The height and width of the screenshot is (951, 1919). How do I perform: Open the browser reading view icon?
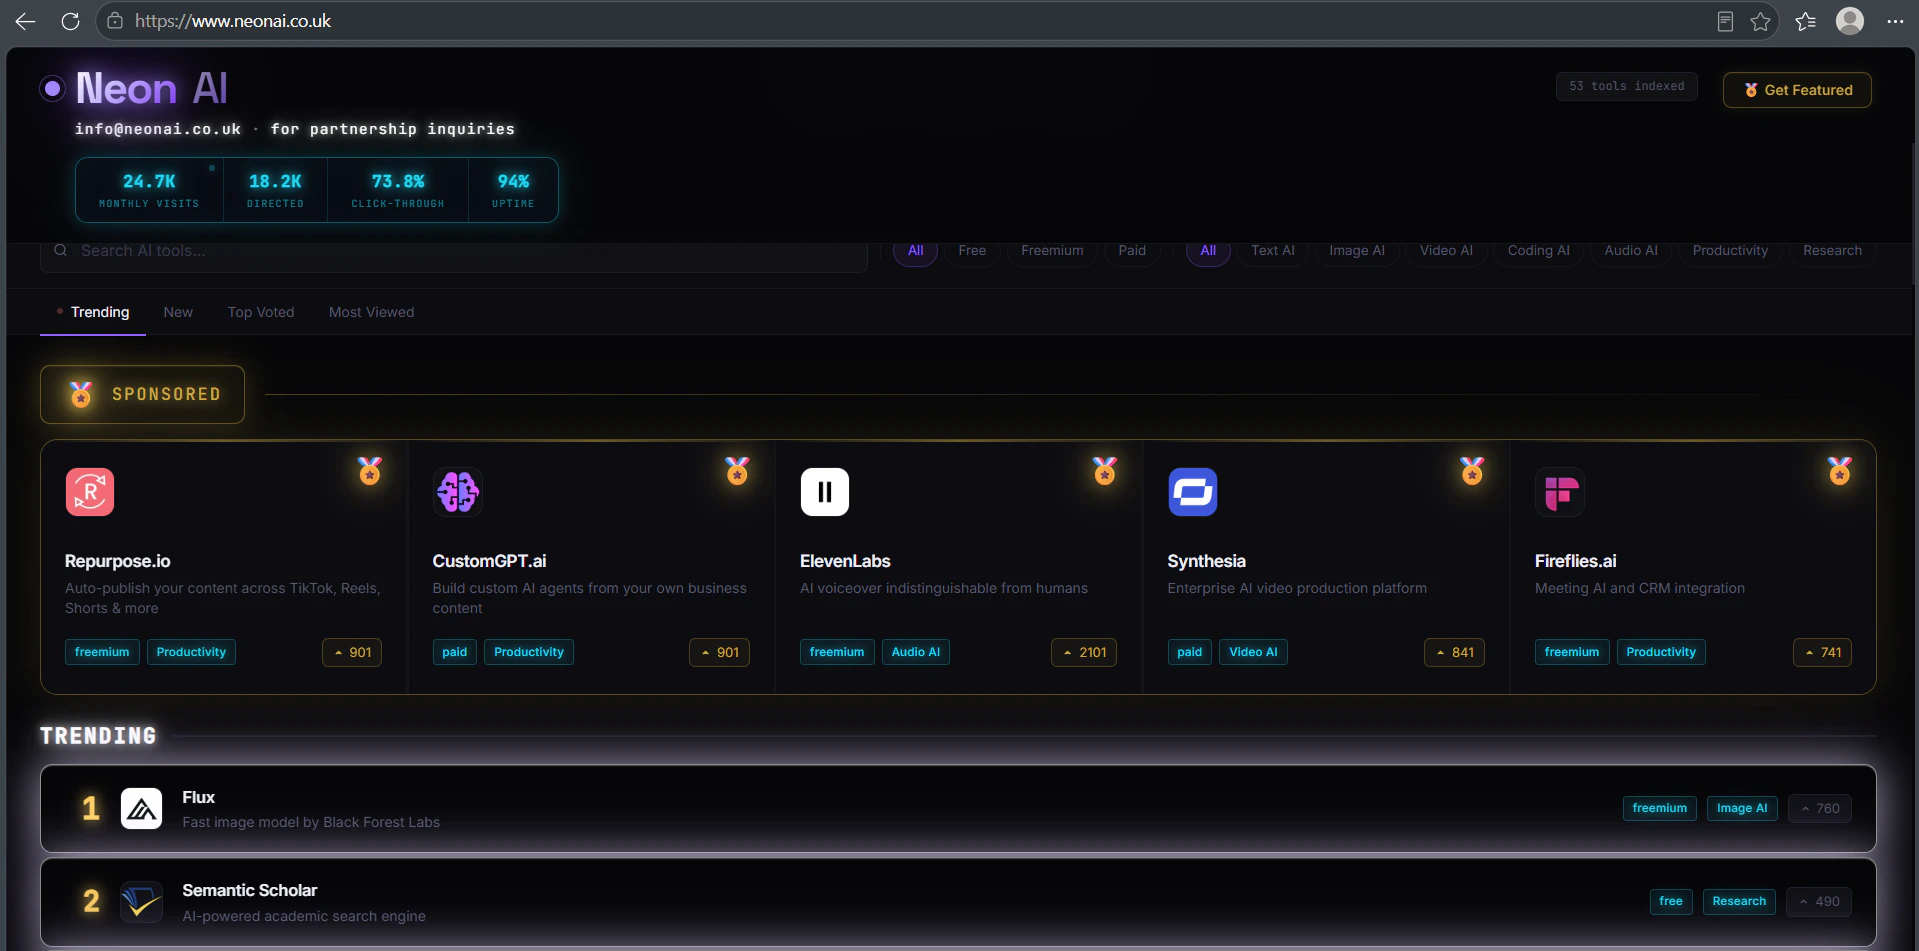pyautogui.click(x=1725, y=21)
